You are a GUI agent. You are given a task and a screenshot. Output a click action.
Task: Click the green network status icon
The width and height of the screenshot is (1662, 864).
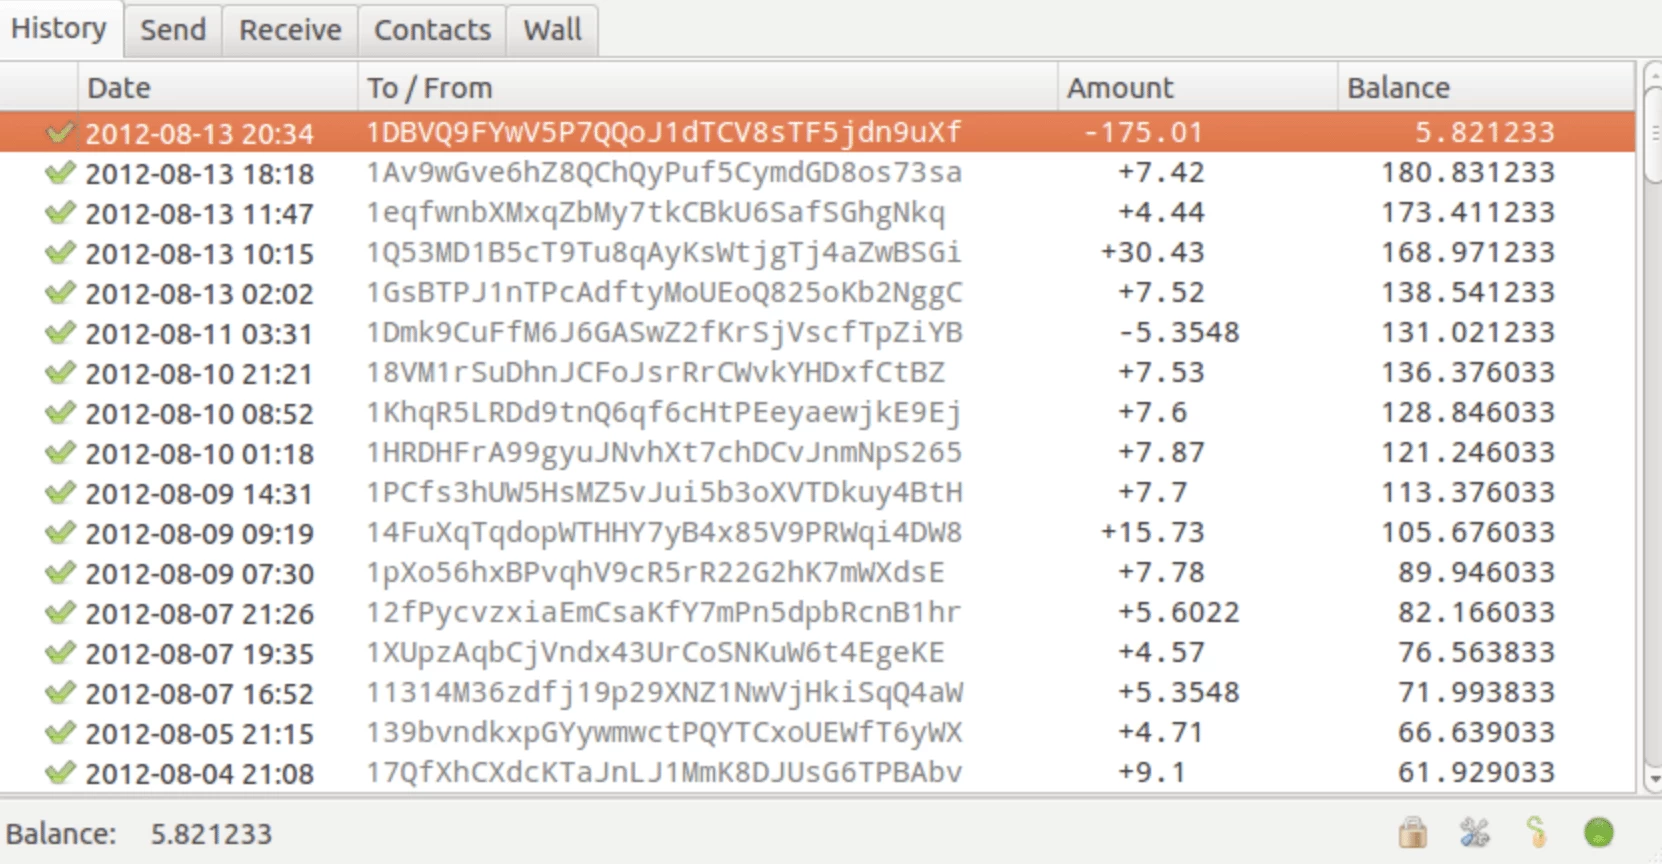(x=1599, y=832)
